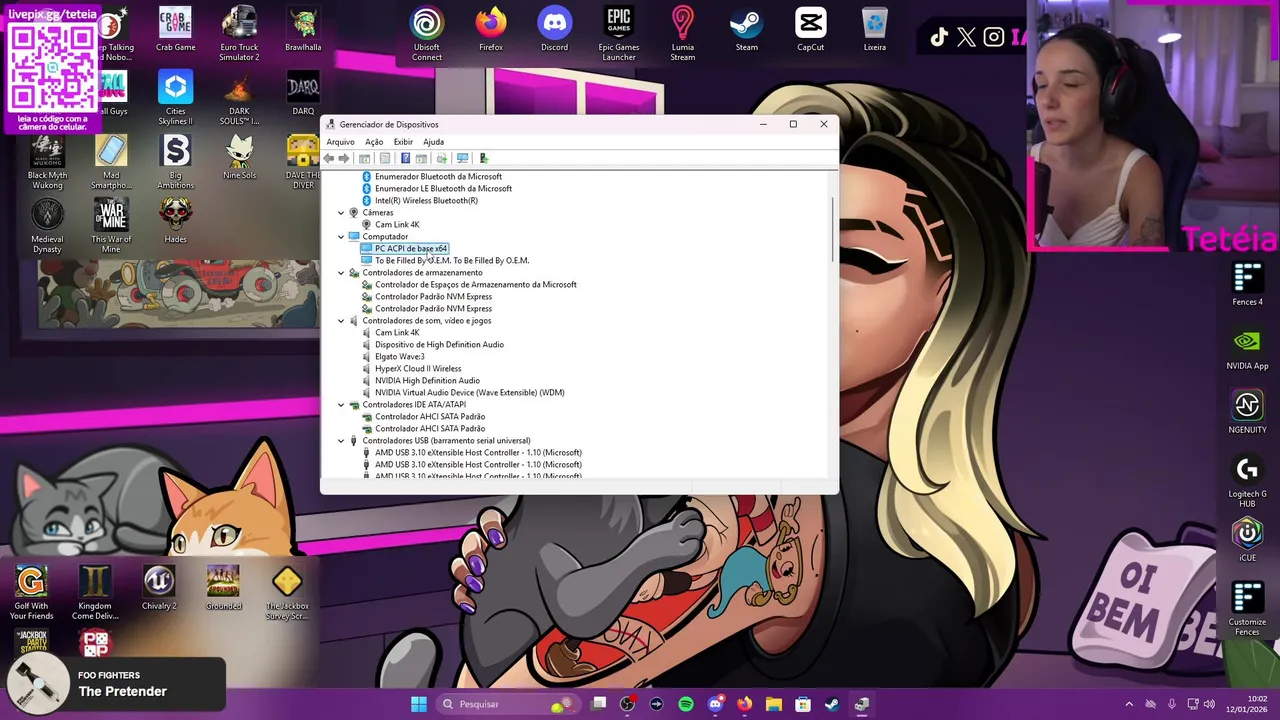Open Cities Skylines II desktop icon
The height and width of the screenshot is (720, 1280).
pos(175,98)
